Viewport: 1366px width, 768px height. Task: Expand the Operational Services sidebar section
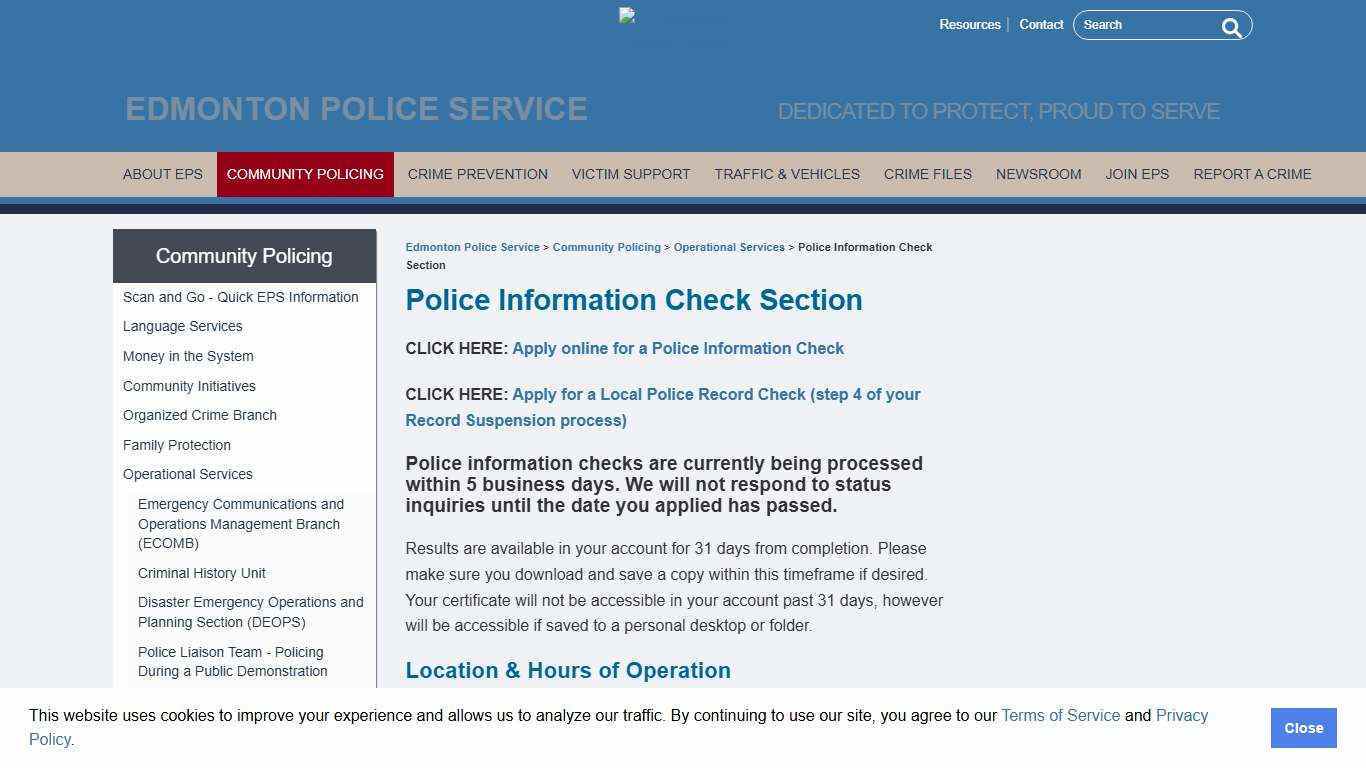pyautogui.click(x=187, y=474)
